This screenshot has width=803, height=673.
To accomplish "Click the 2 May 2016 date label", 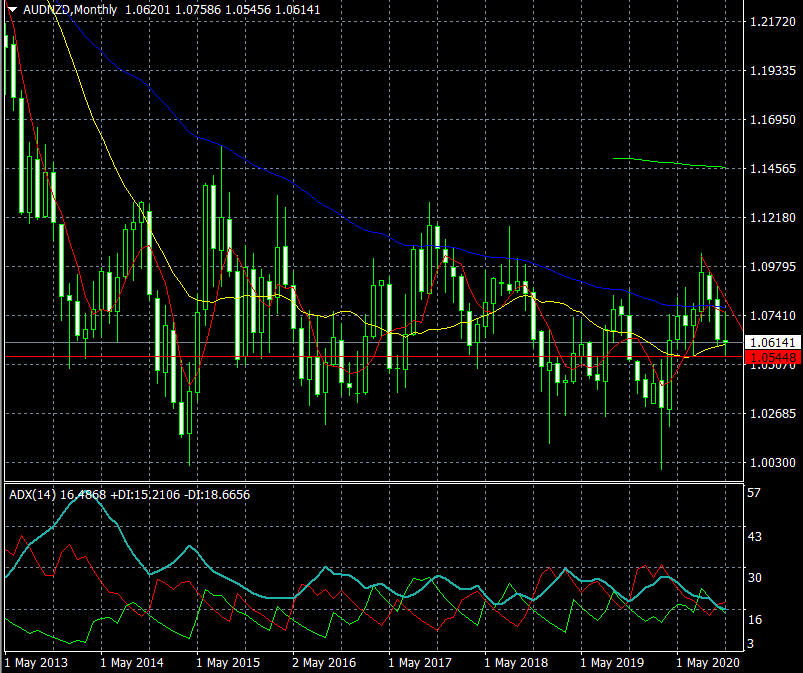I will 324,663.
